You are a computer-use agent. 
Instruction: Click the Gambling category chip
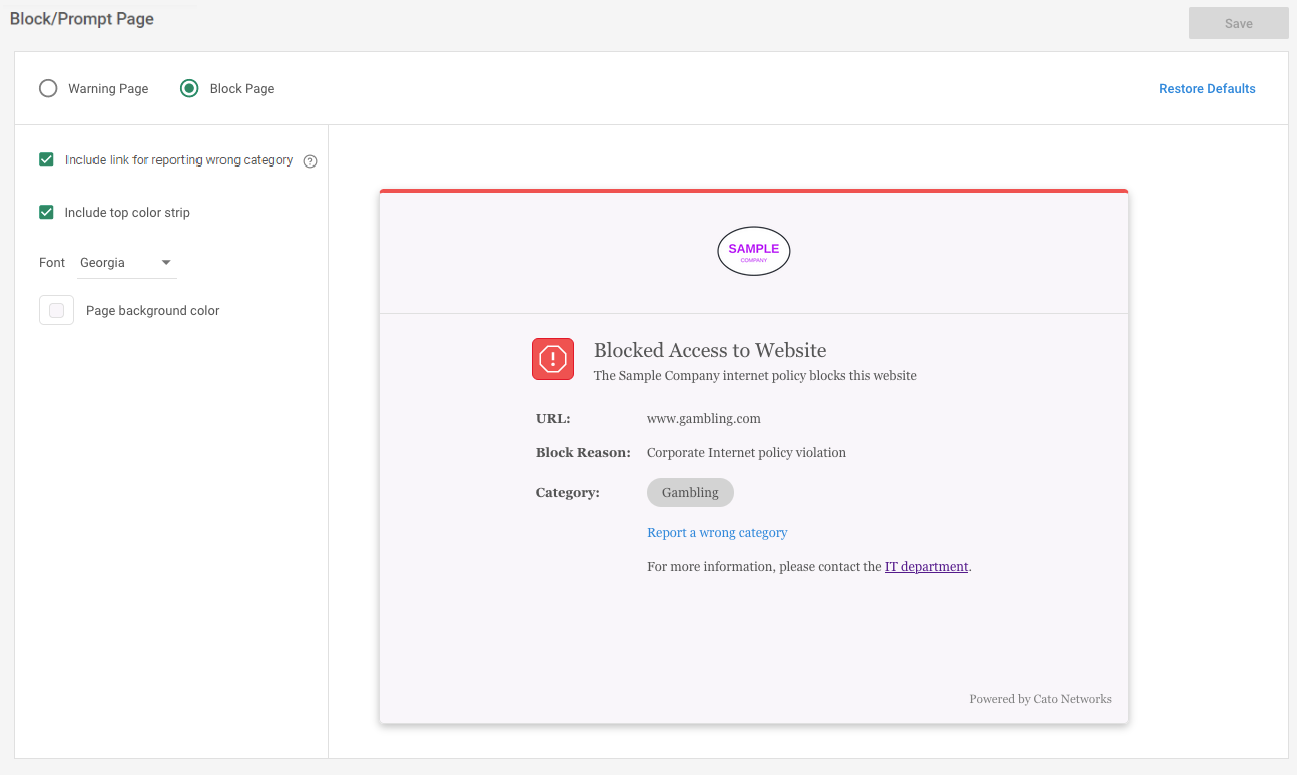(x=690, y=493)
